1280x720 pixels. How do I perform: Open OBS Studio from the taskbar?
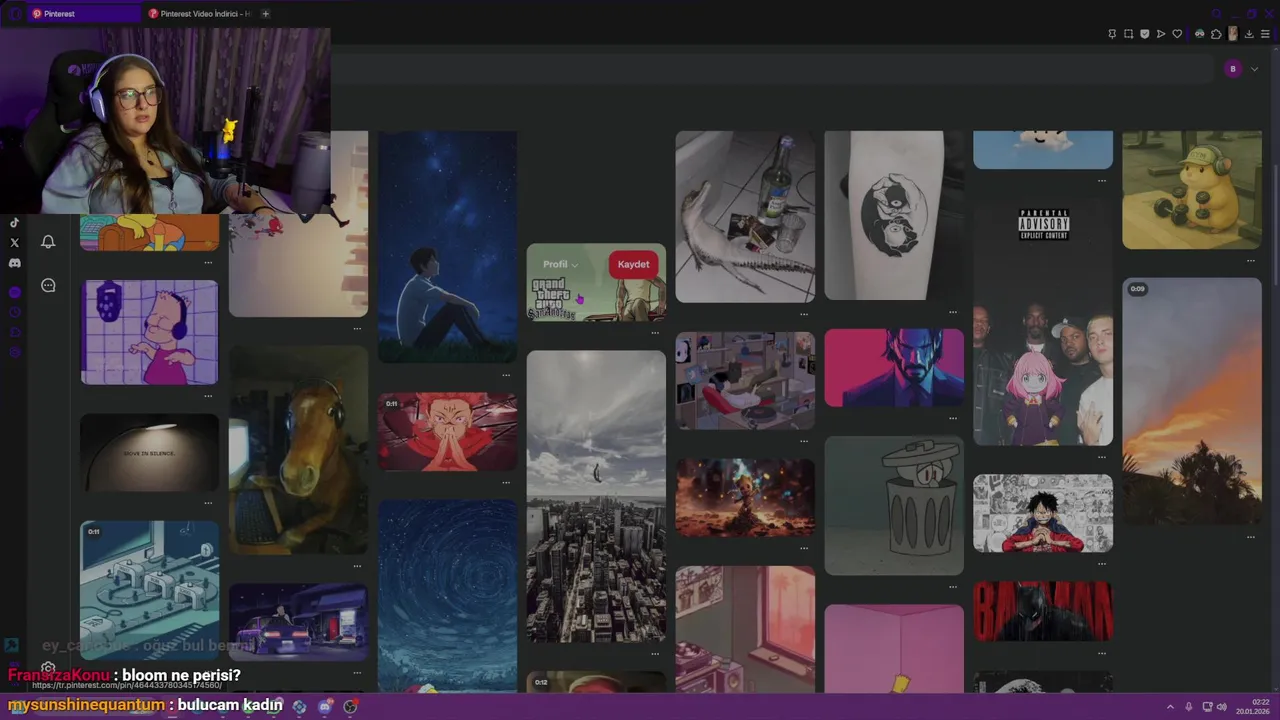(x=350, y=706)
